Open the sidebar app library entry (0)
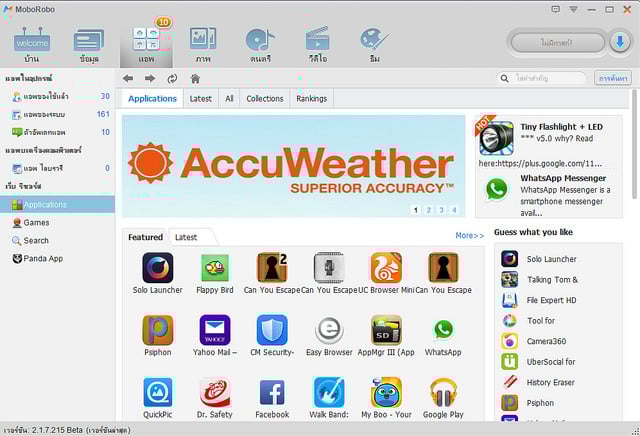The width and height of the screenshot is (640, 436). pos(57,168)
